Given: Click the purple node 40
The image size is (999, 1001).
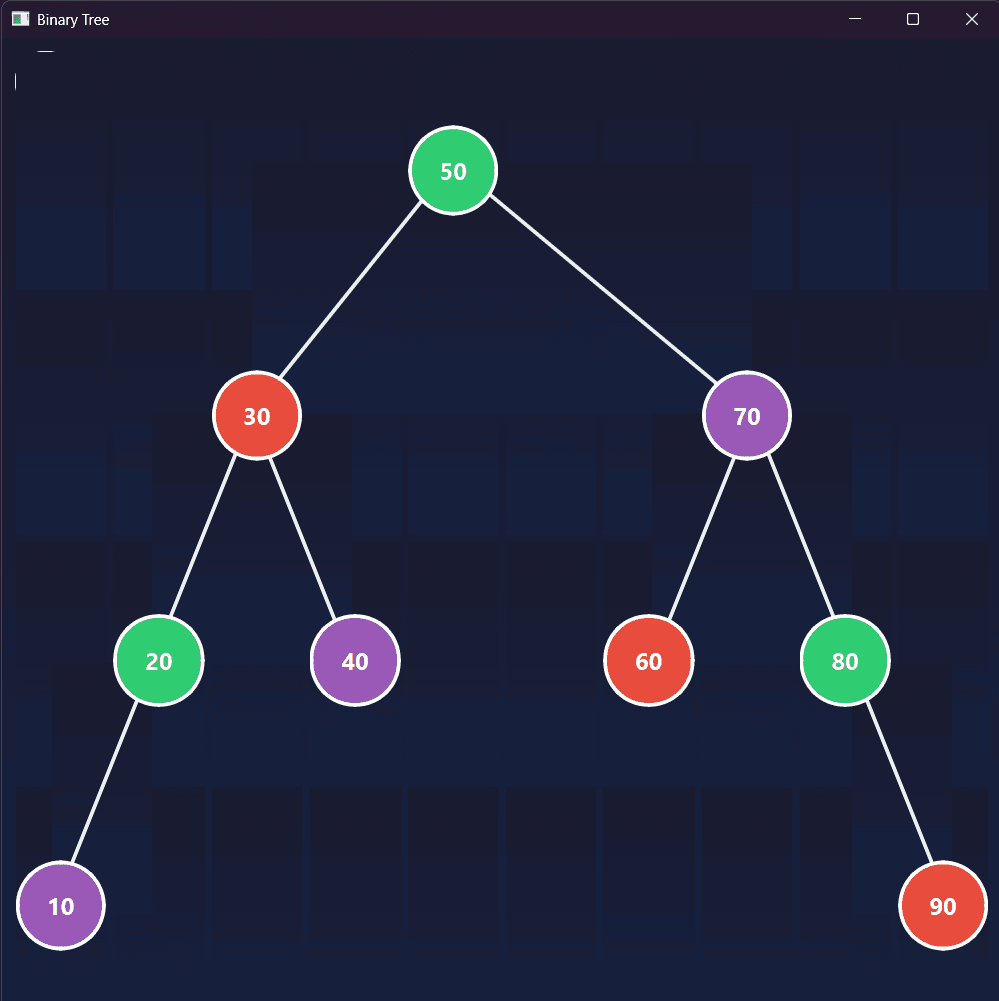Looking at the screenshot, I should pyautogui.click(x=355, y=661).
